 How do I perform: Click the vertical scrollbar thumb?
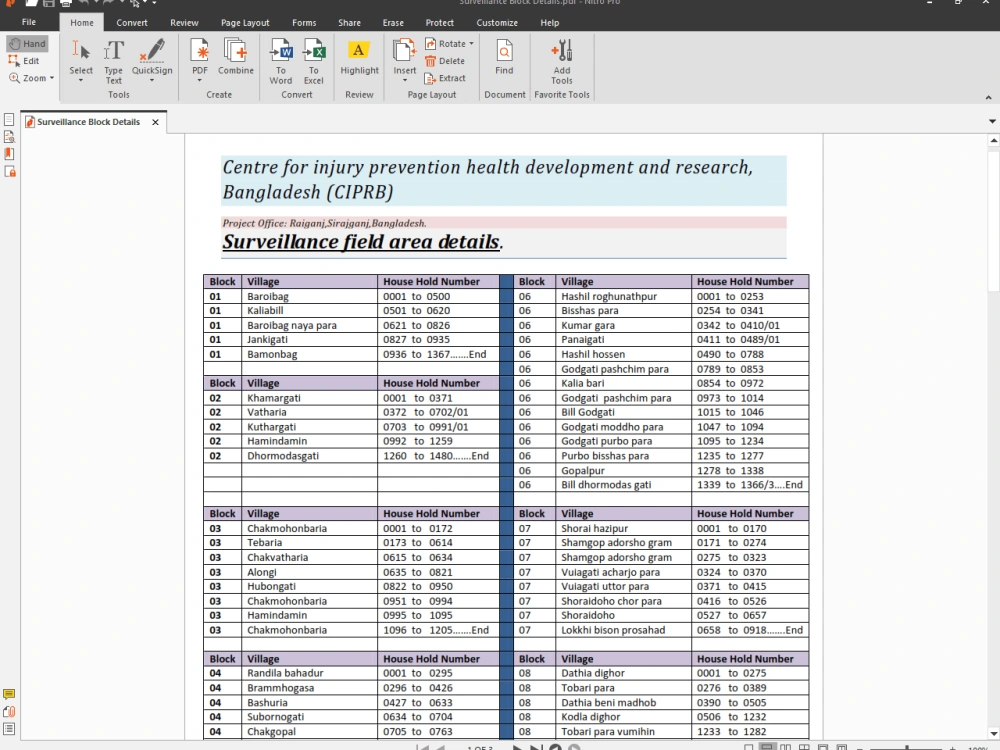(994, 221)
